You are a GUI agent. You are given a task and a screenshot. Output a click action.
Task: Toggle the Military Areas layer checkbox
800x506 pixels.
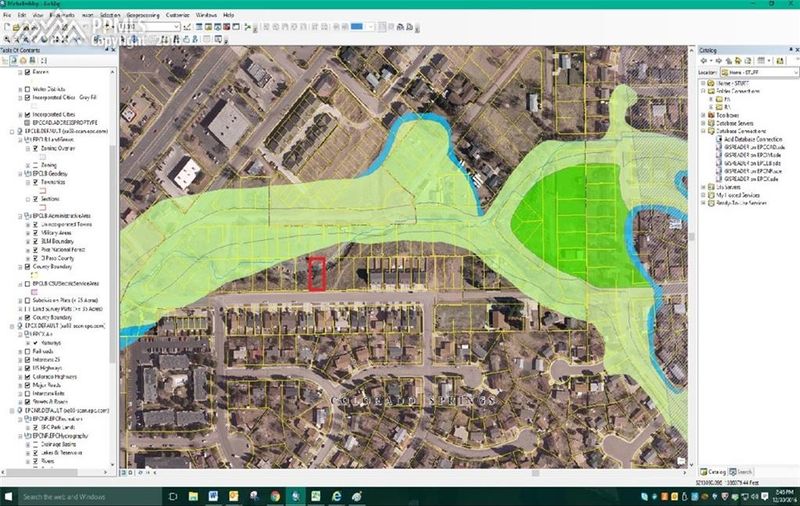(35, 233)
